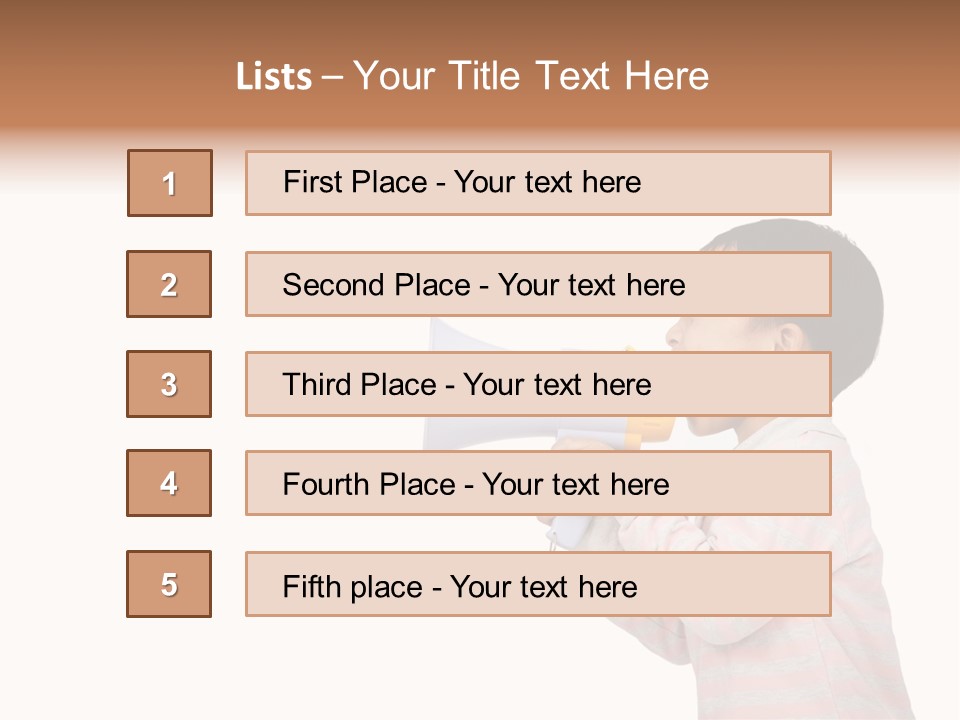Image resolution: width=960 pixels, height=720 pixels.
Task: Click the Second Place text bar
Action: pos(538,284)
